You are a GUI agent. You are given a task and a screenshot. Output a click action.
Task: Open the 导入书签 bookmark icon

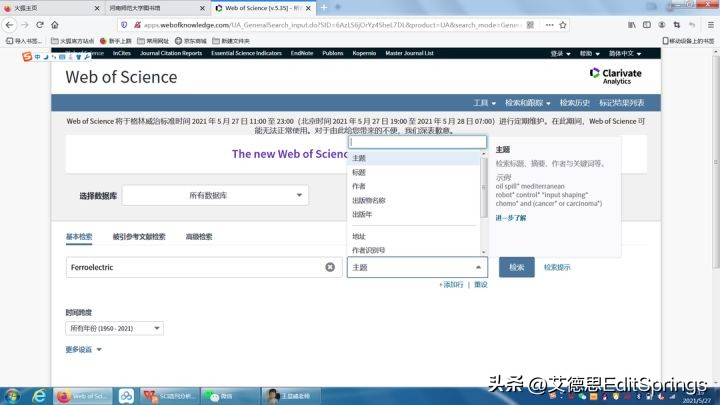(24, 41)
